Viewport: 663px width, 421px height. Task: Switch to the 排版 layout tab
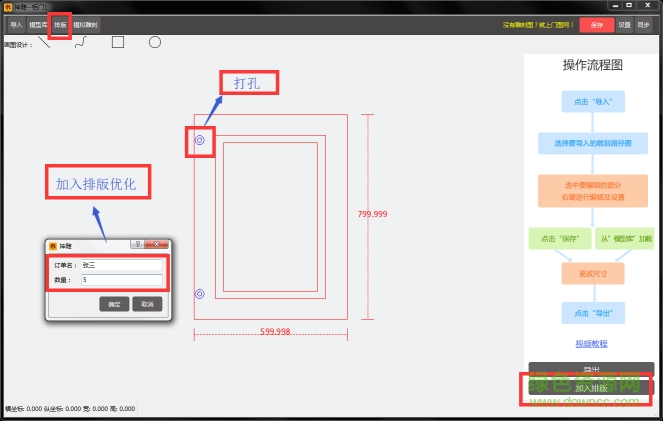[x=60, y=24]
